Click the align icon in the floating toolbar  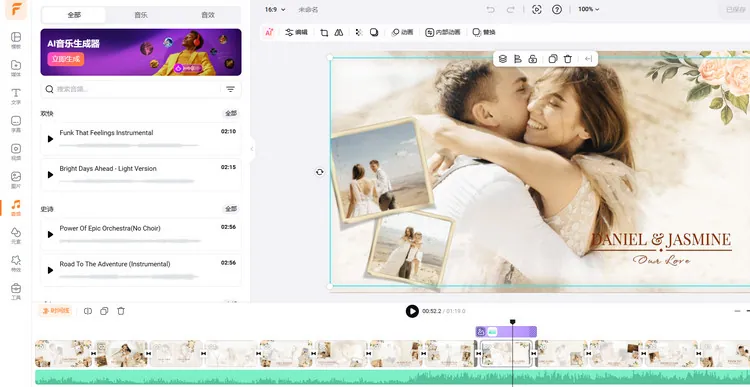click(517, 59)
